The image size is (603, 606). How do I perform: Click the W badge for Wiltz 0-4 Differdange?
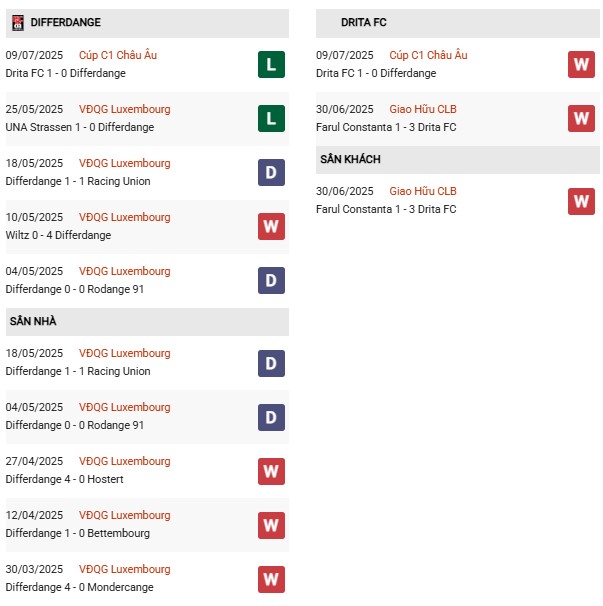pos(271,227)
